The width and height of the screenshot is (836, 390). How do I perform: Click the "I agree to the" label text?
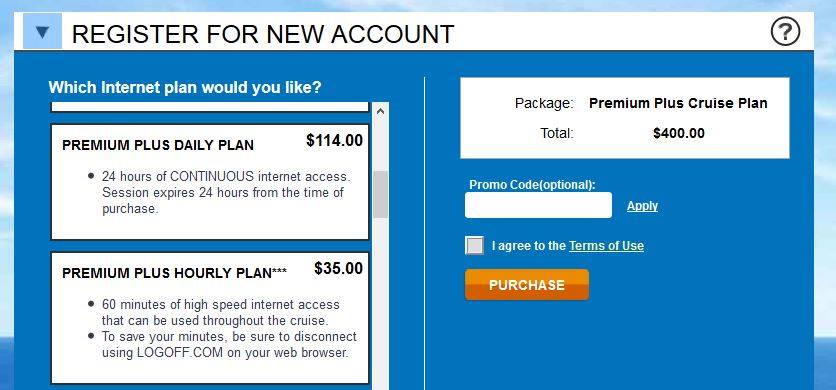pos(528,246)
